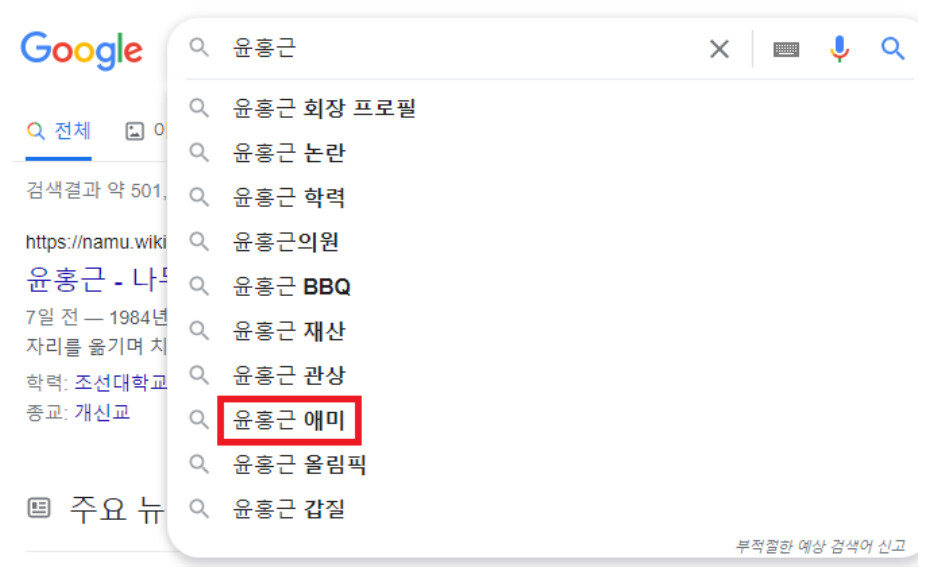
Task: Clear the search box with X icon
Action: [x=719, y=49]
